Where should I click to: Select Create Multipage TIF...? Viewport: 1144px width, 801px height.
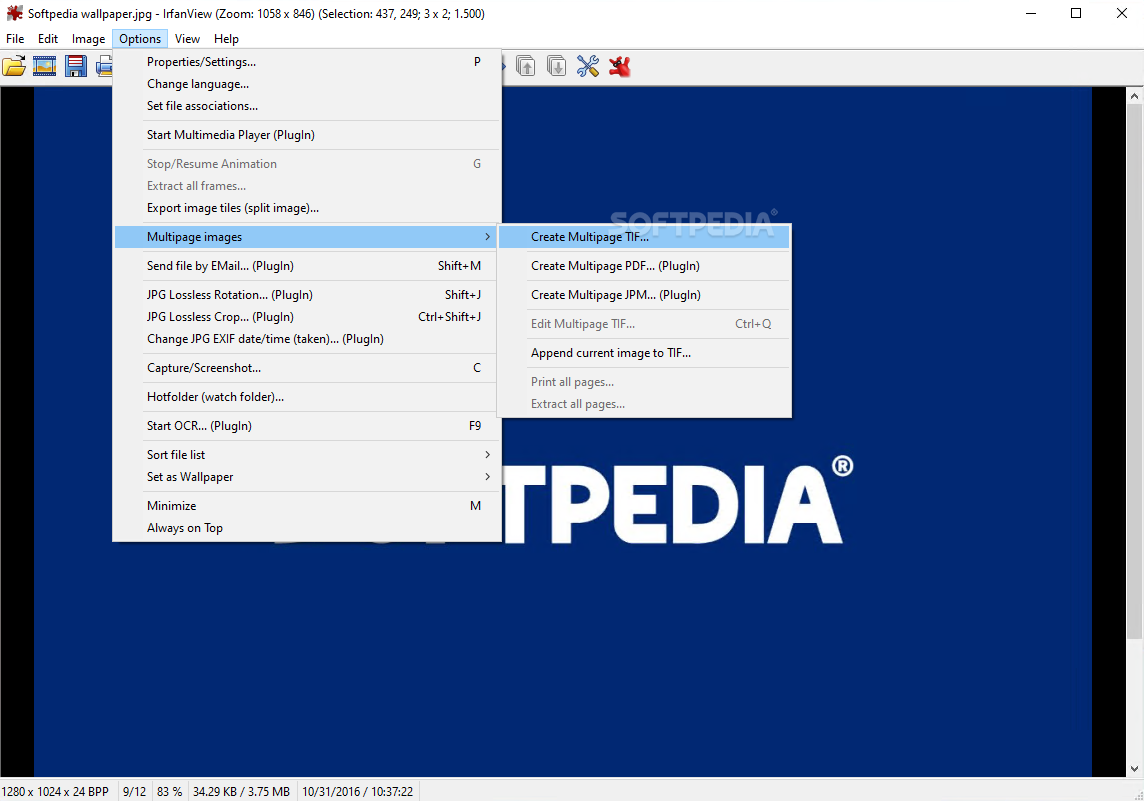click(644, 237)
